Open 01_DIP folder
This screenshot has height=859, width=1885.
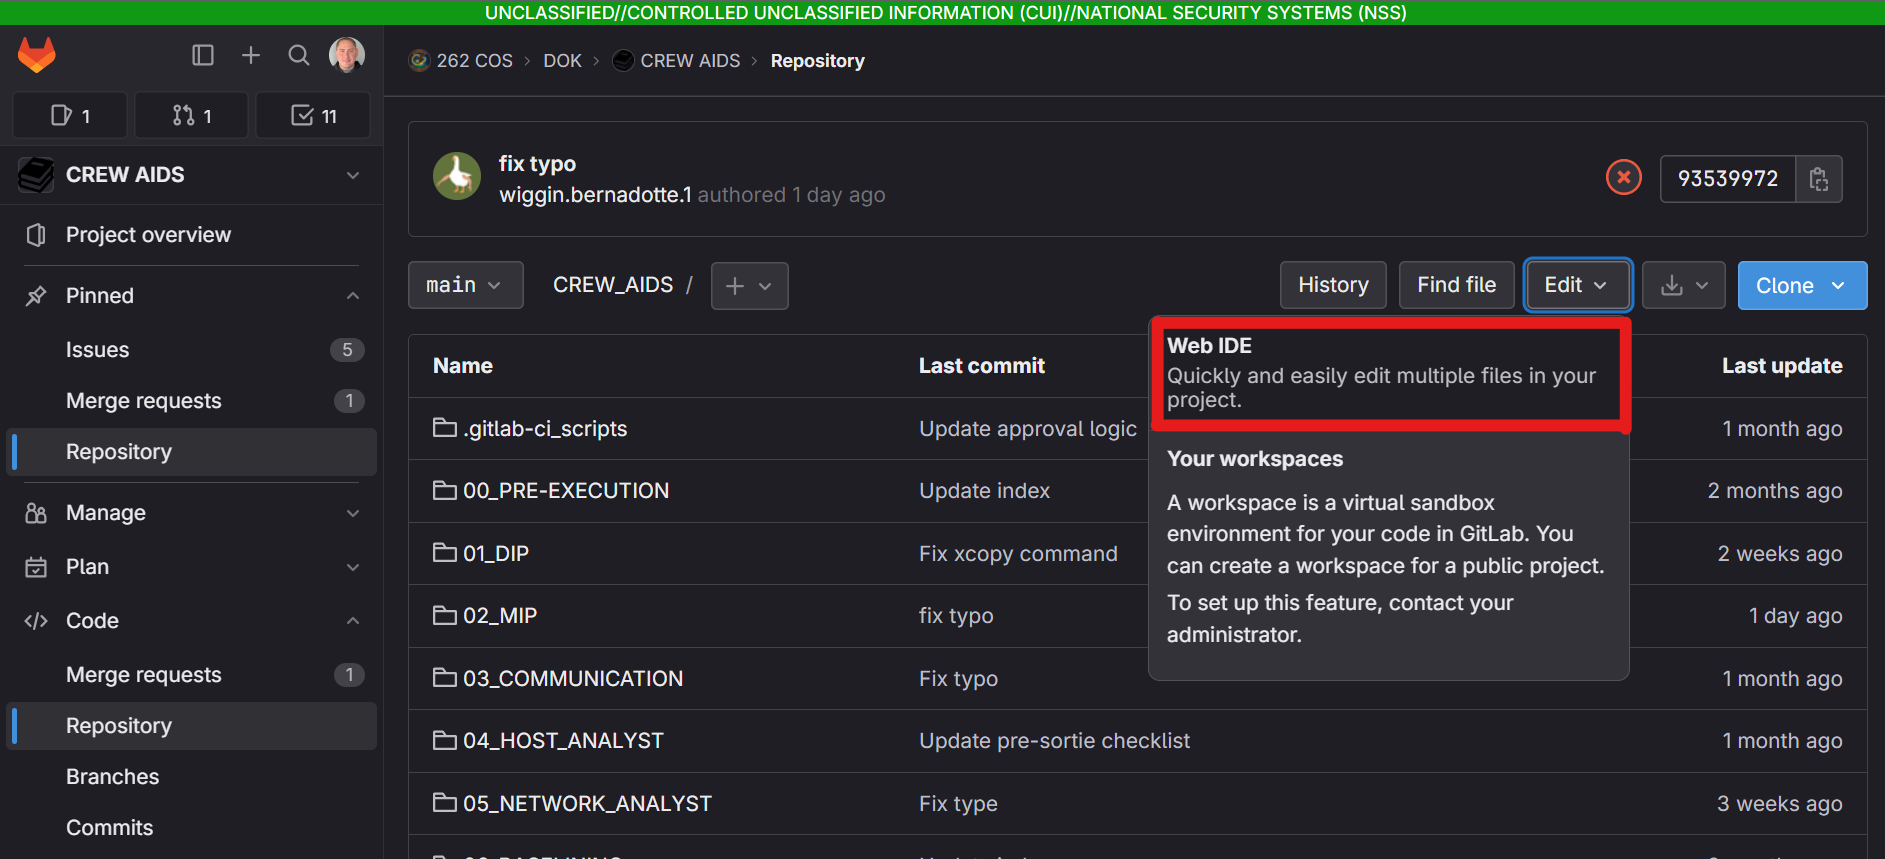click(496, 554)
